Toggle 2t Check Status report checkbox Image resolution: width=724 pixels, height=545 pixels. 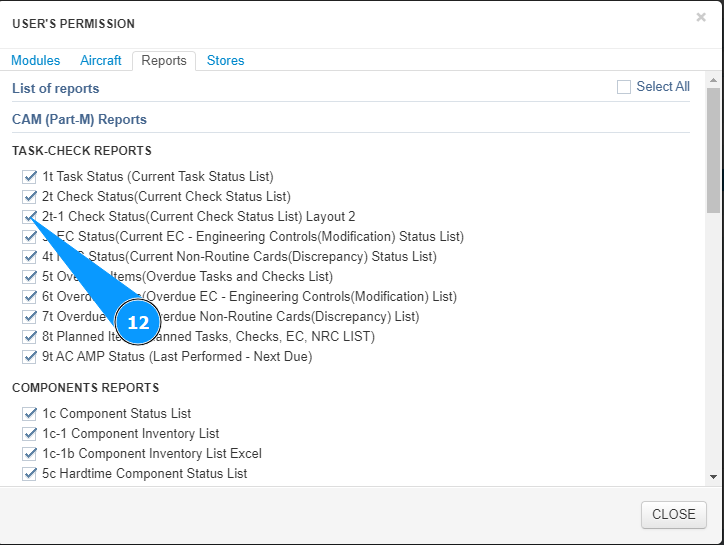coord(30,197)
